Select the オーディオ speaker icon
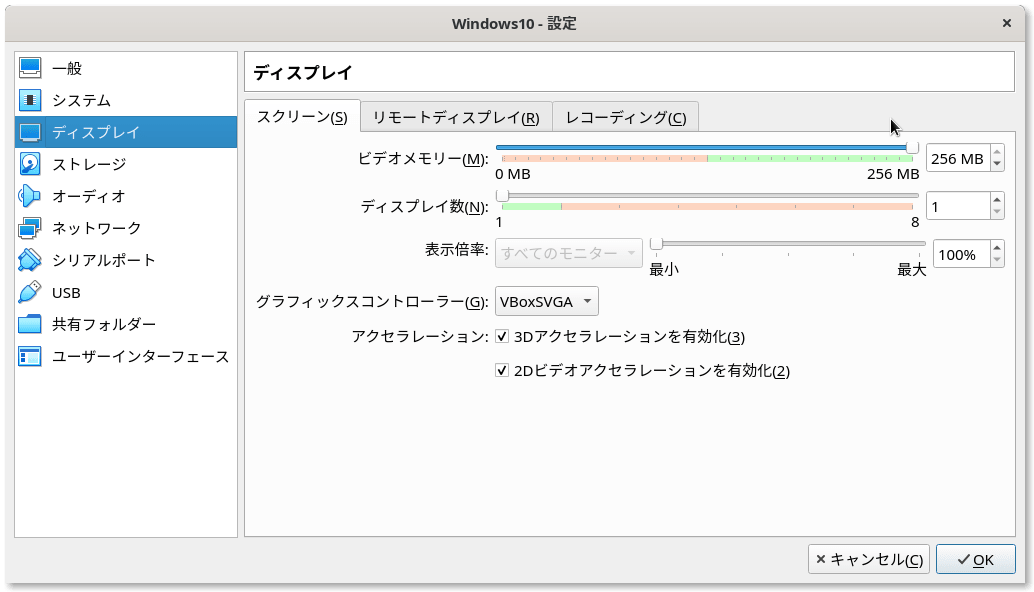Viewport: 1034px width, 592px height. coord(30,196)
